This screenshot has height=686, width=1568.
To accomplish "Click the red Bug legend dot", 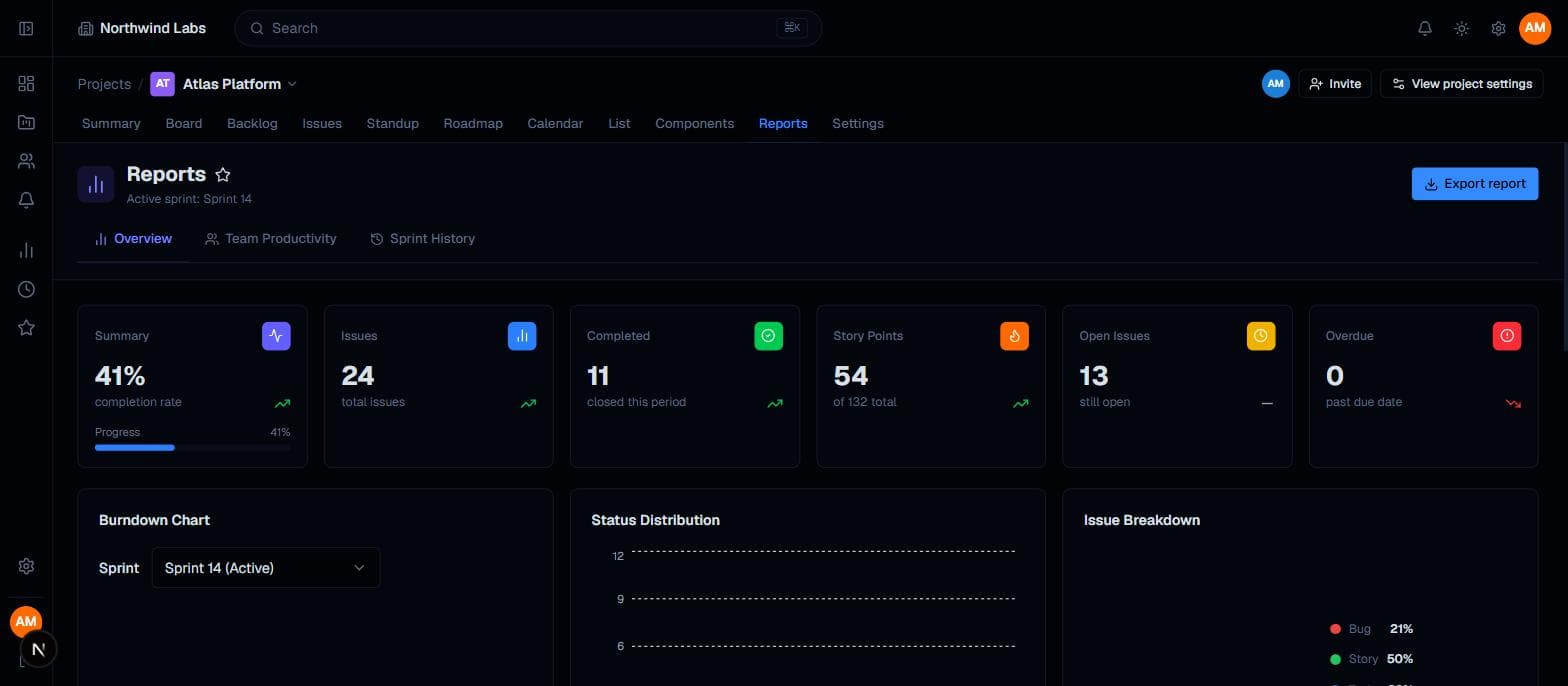I will (1335, 629).
